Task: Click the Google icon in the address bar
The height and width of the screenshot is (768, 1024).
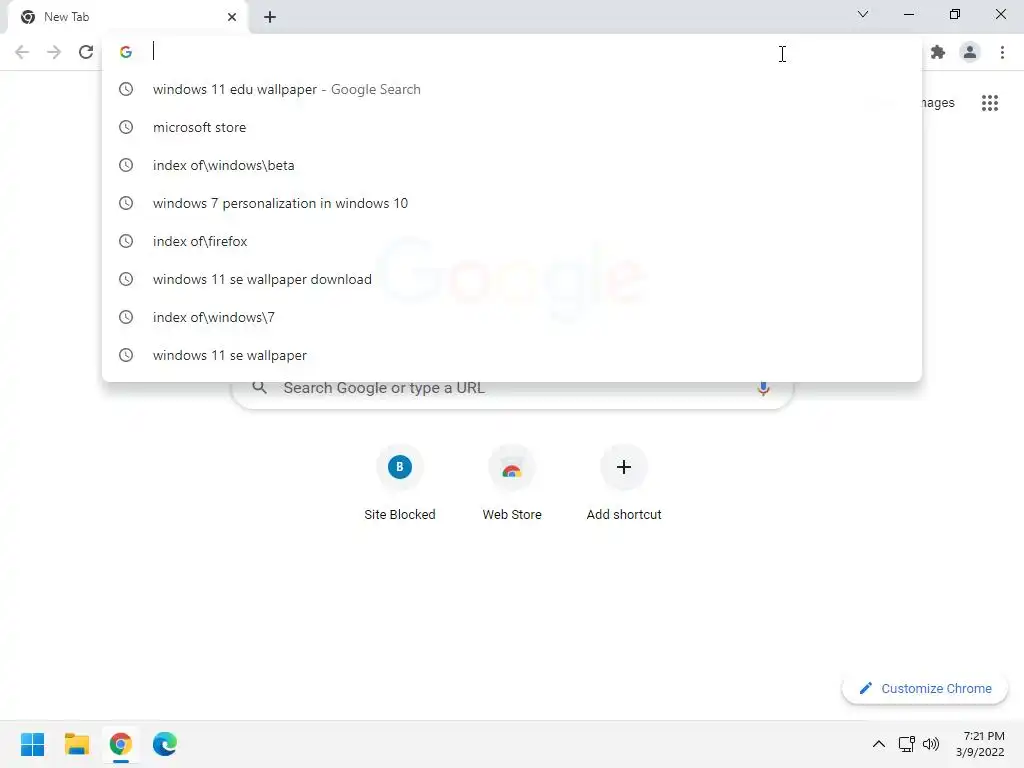Action: click(126, 52)
